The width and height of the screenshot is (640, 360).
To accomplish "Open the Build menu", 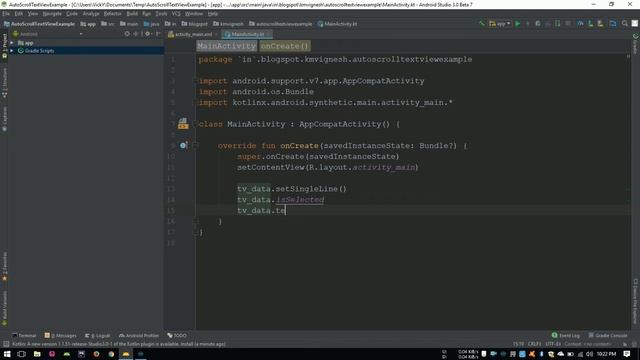I will 132,13.
